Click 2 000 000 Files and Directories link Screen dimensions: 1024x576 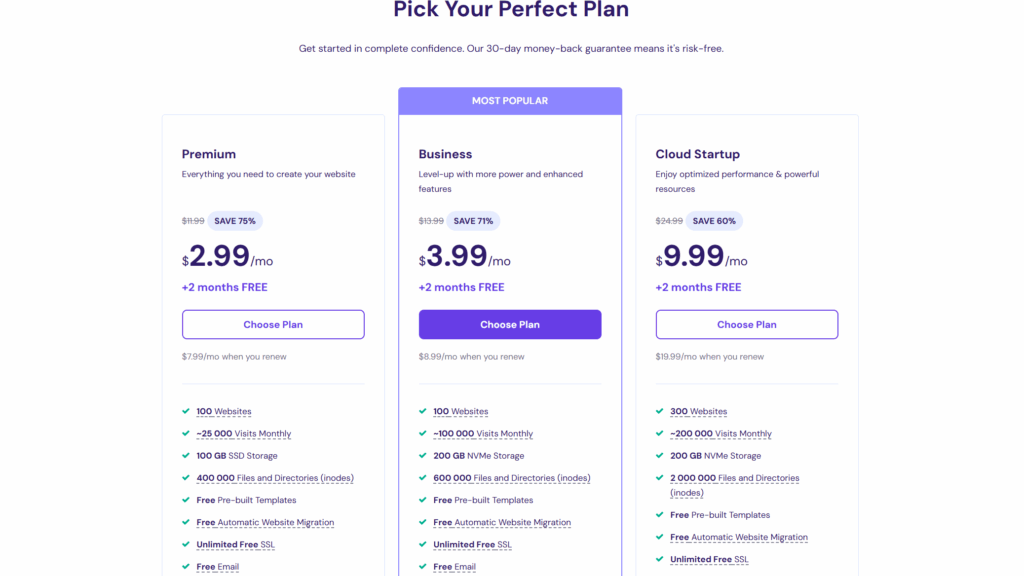(734, 478)
